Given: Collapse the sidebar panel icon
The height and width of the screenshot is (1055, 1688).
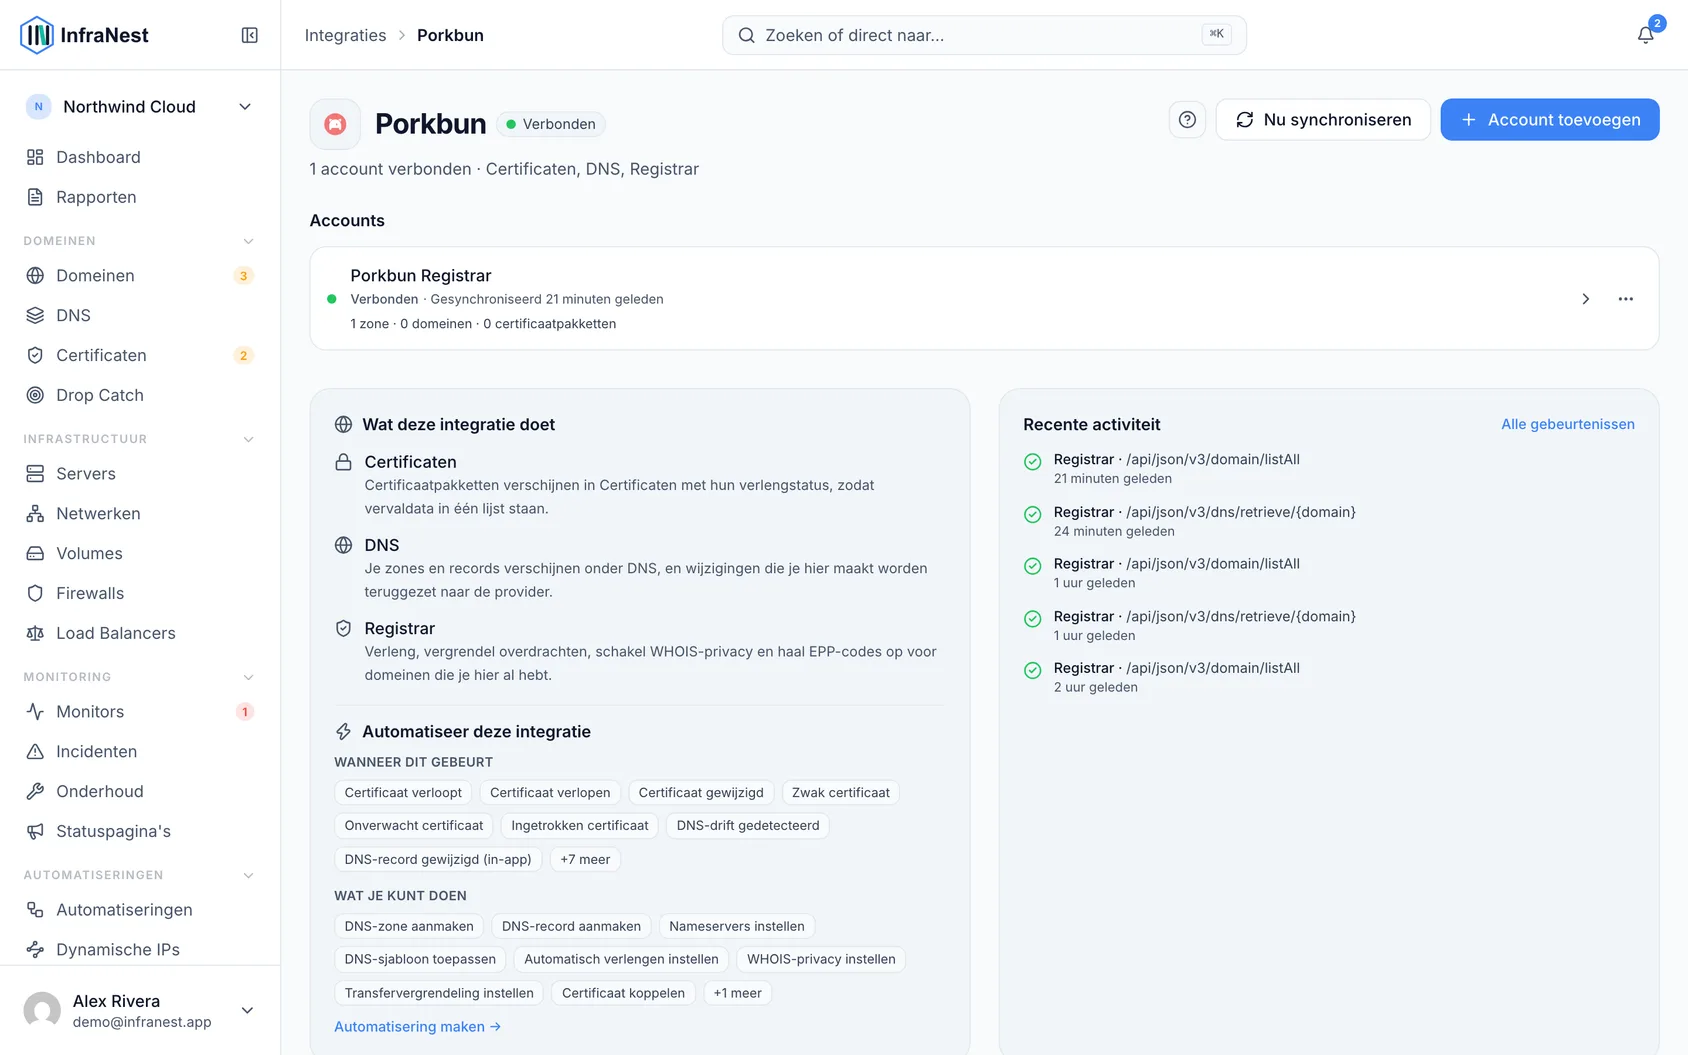Looking at the screenshot, I should pyautogui.click(x=250, y=35).
